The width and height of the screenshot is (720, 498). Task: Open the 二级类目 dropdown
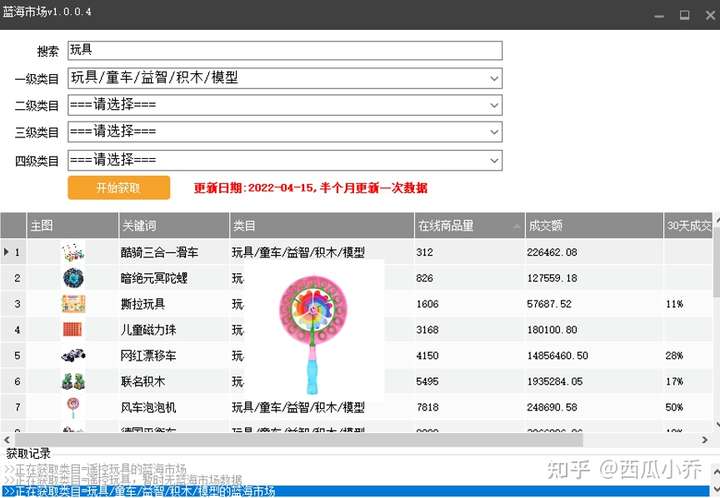tap(285, 105)
